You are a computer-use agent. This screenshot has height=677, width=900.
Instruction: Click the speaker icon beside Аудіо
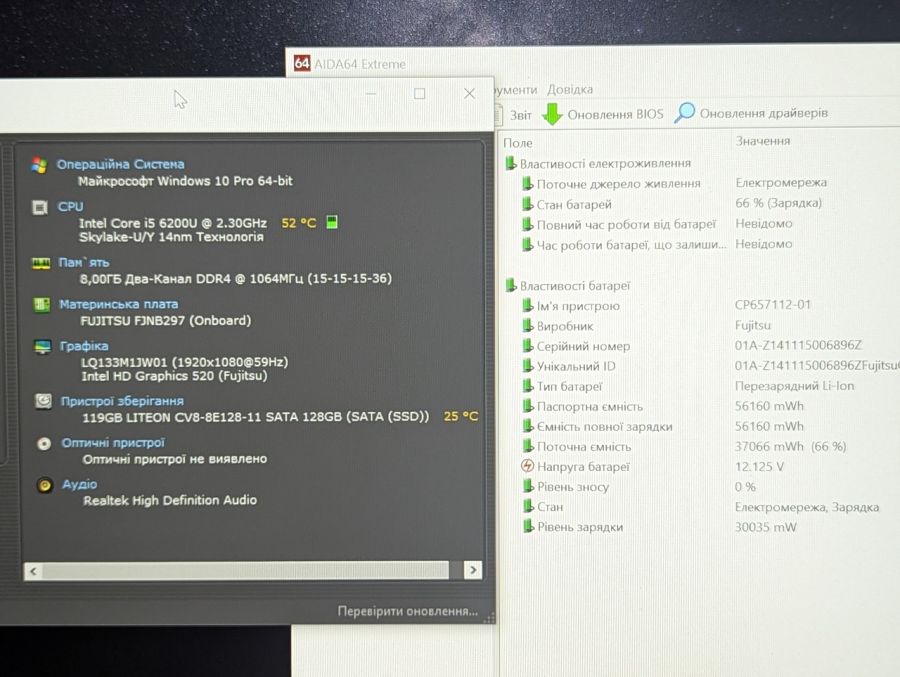point(45,485)
